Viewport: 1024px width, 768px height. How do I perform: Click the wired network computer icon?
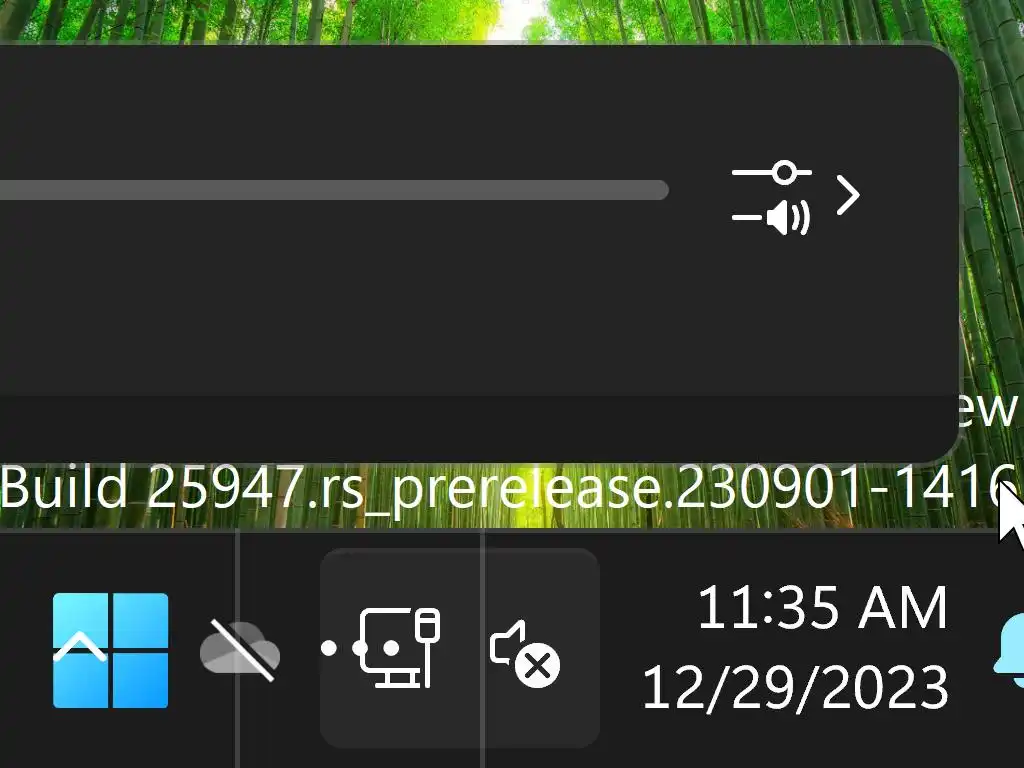click(x=400, y=648)
